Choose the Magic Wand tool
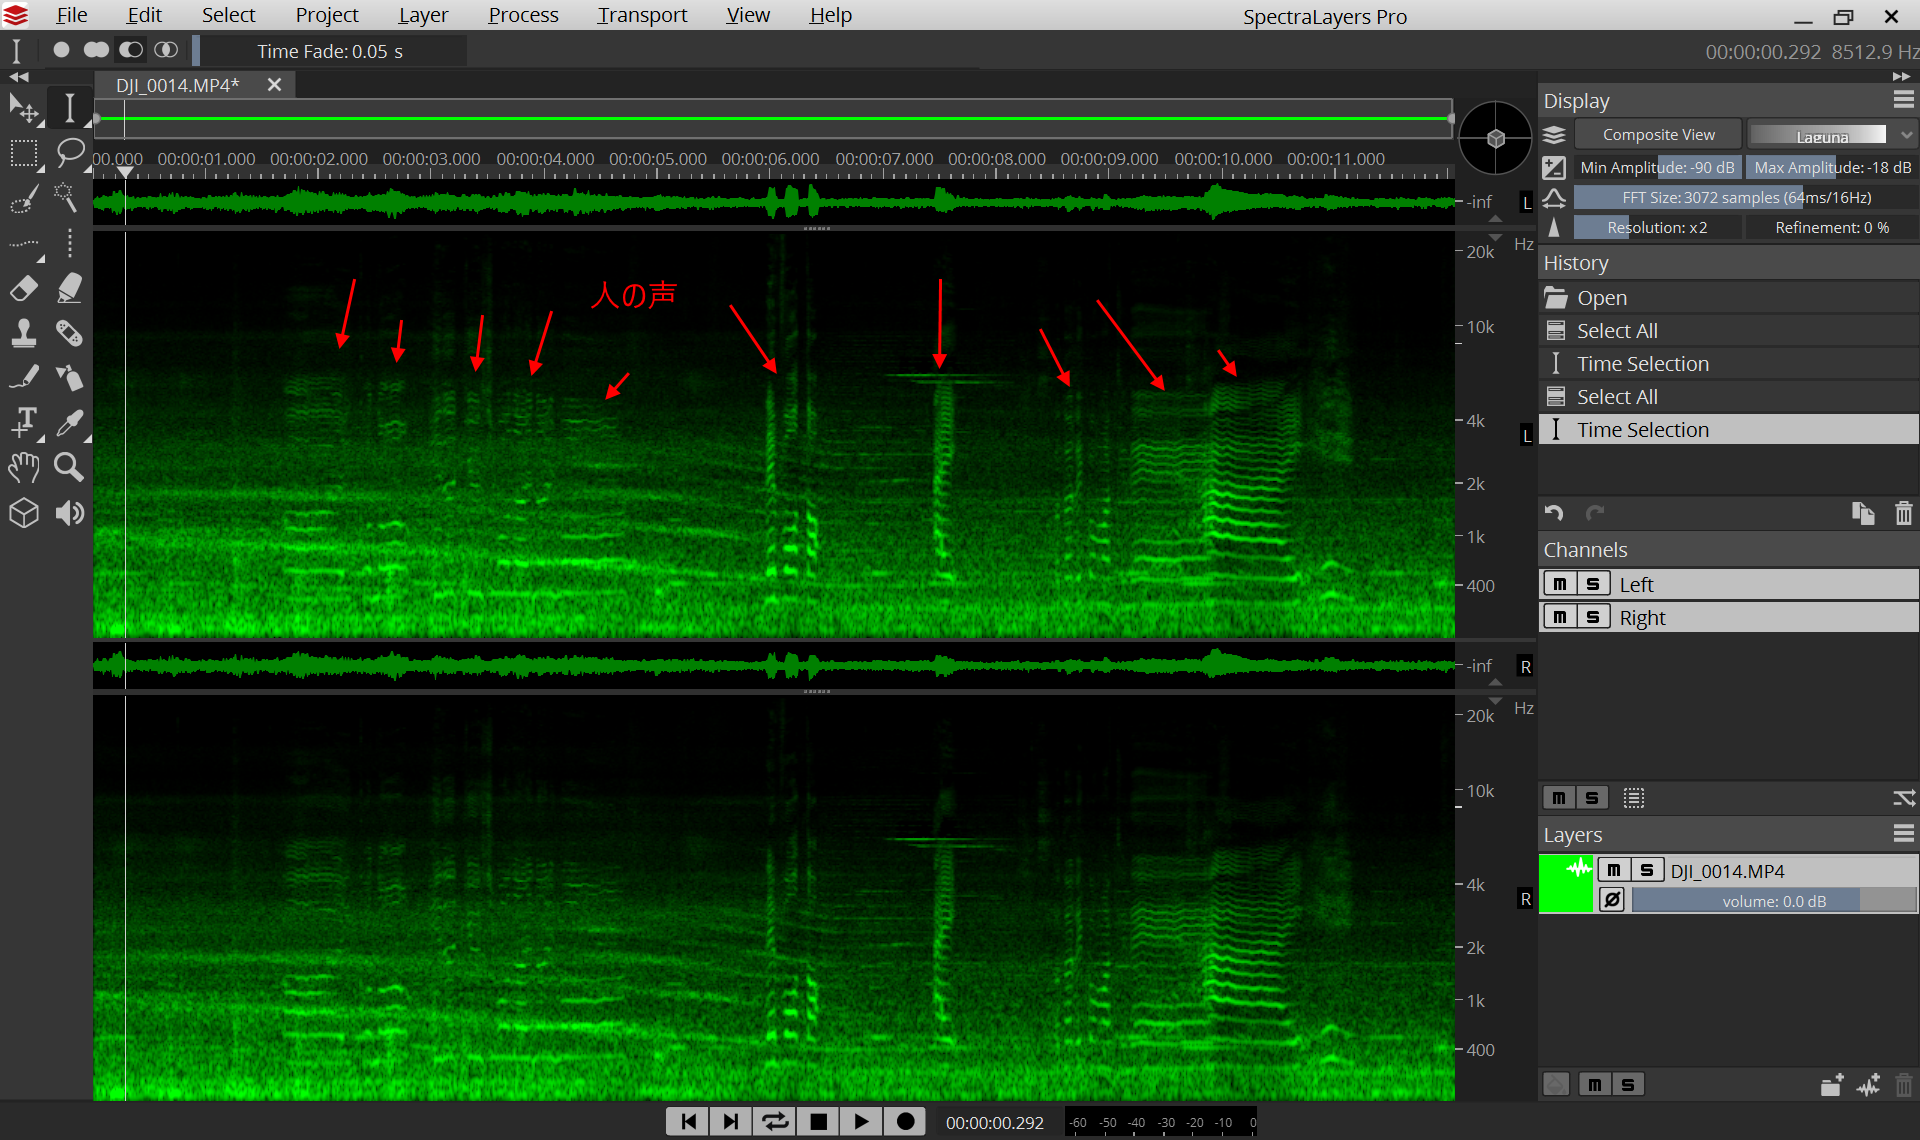 67,198
